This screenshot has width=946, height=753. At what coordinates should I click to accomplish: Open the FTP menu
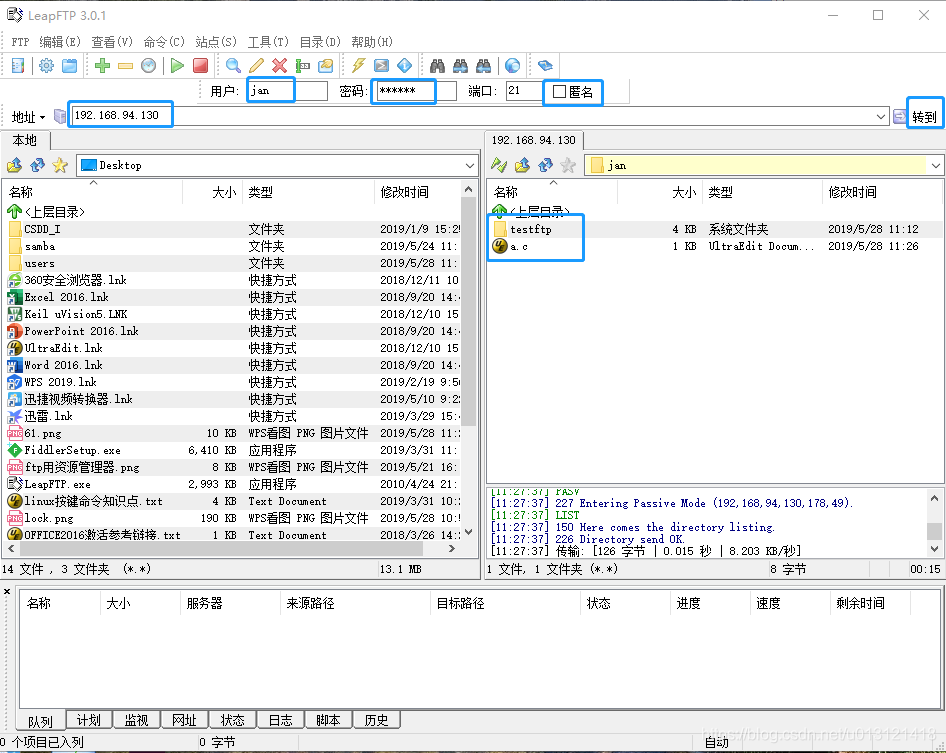point(20,42)
